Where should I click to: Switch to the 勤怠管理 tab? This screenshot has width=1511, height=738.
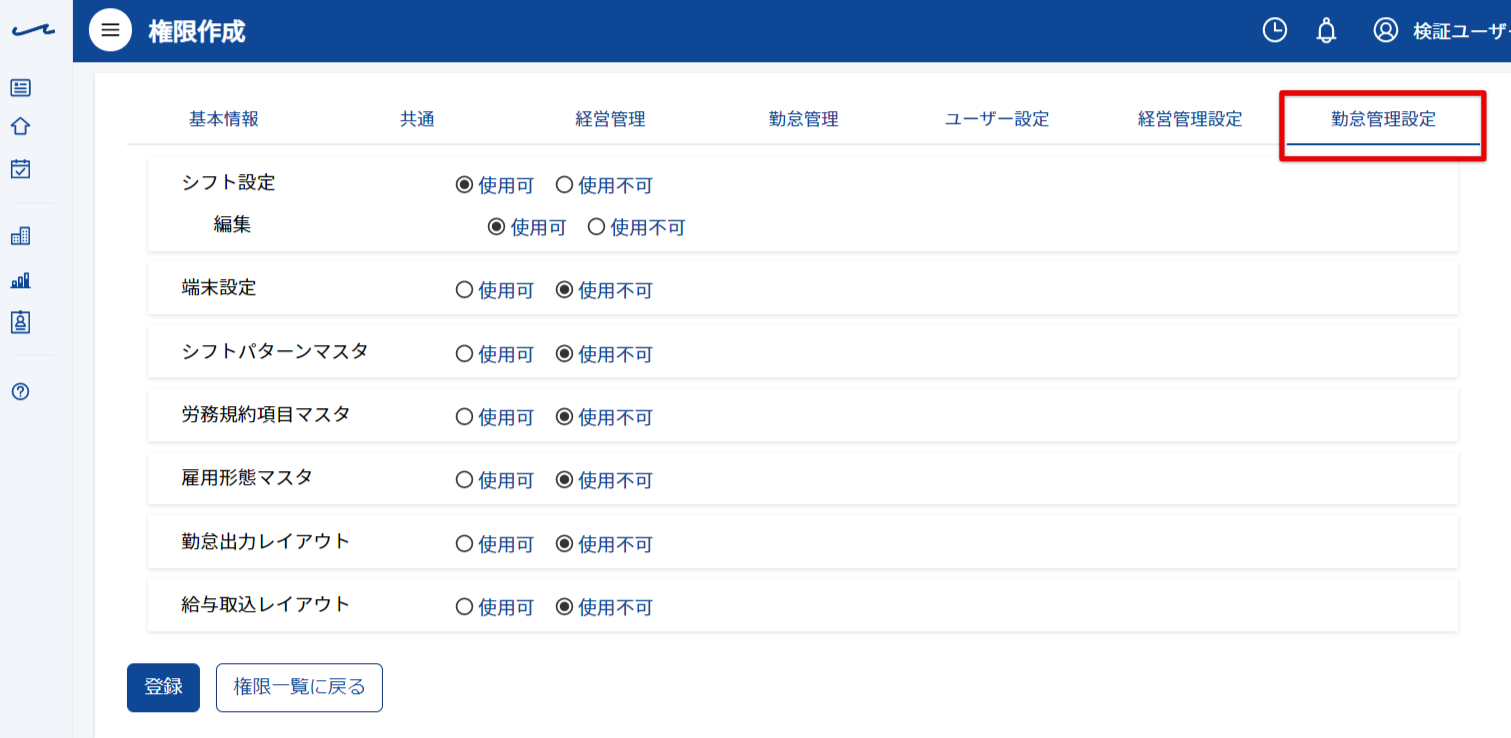coord(803,119)
